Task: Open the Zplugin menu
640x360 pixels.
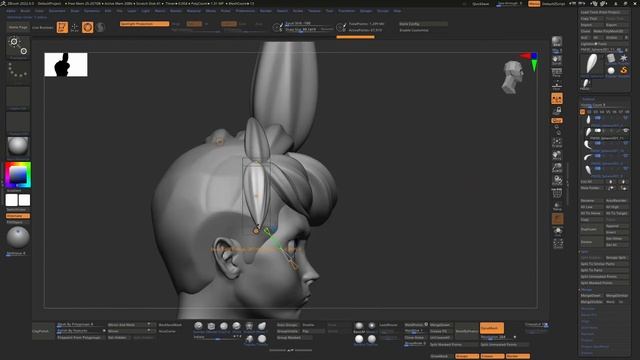Action: tap(366, 11)
